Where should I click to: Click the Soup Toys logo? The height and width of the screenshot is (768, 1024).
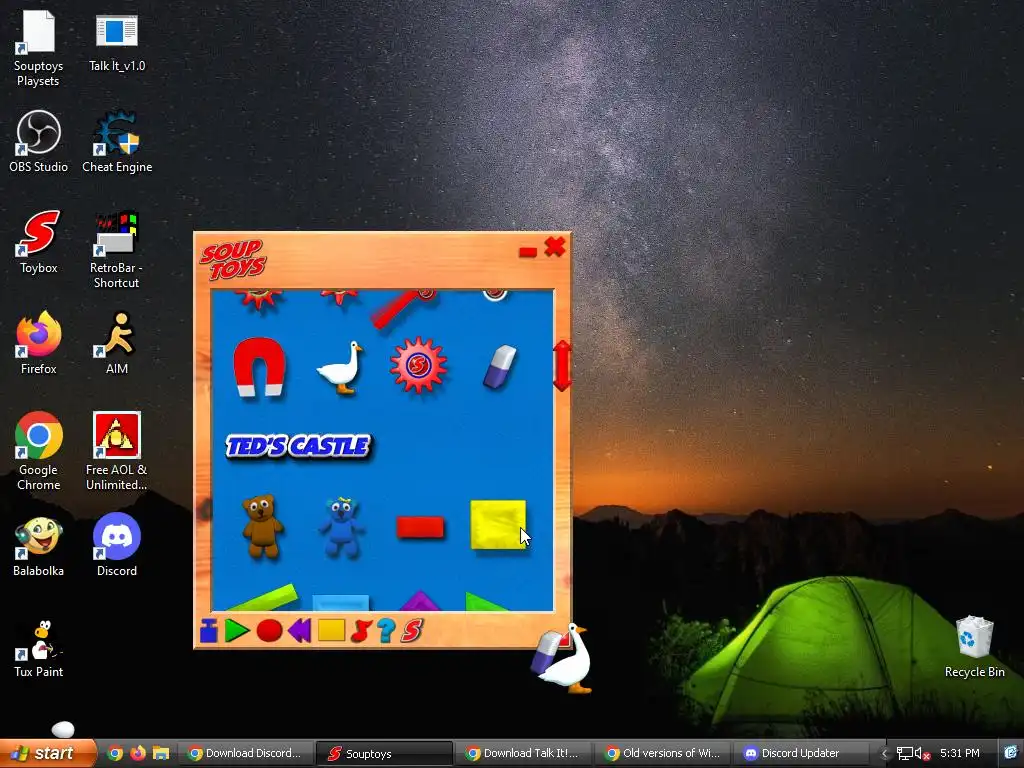(x=233, y=259)
